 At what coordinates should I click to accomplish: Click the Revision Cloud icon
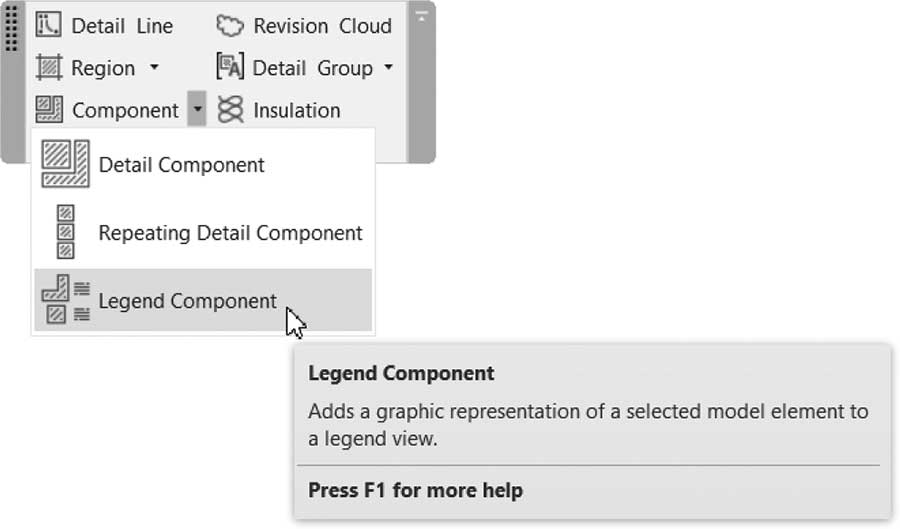tap(230, 26)
